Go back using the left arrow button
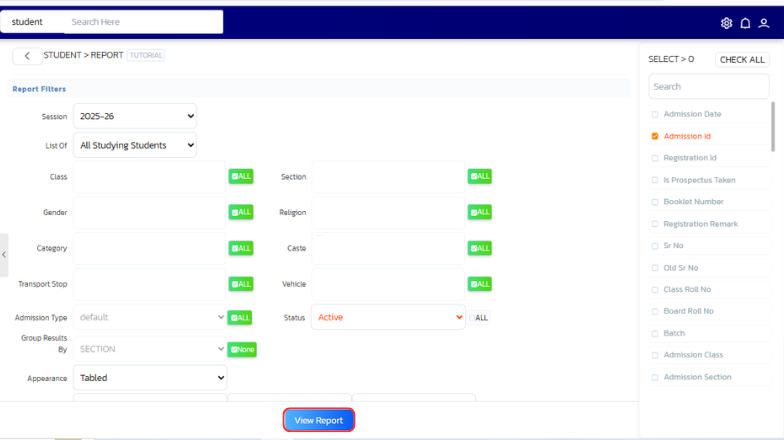This screenshot has width=784, height=440. 27,56
